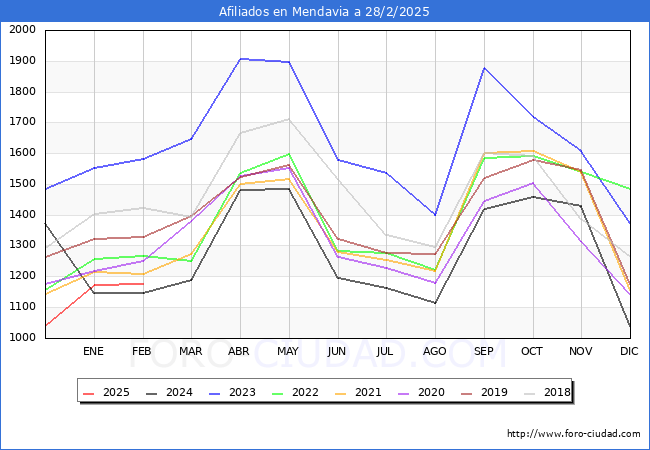Screen dimensions: 650x450
Task: Click the OCT month axis label
Action: tap(532, 351)
